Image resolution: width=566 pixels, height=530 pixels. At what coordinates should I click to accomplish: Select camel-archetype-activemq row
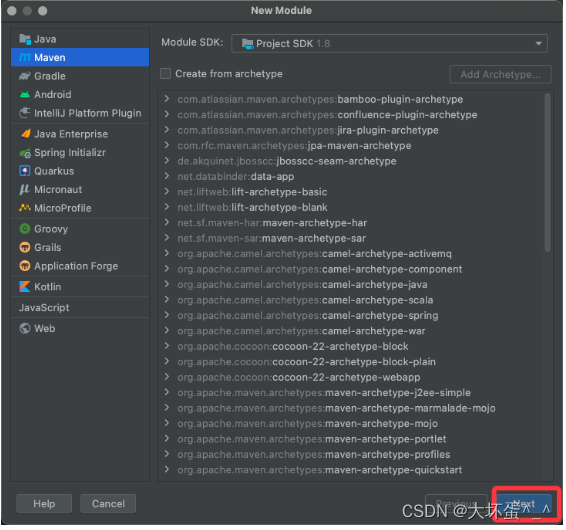coord(351,254)
